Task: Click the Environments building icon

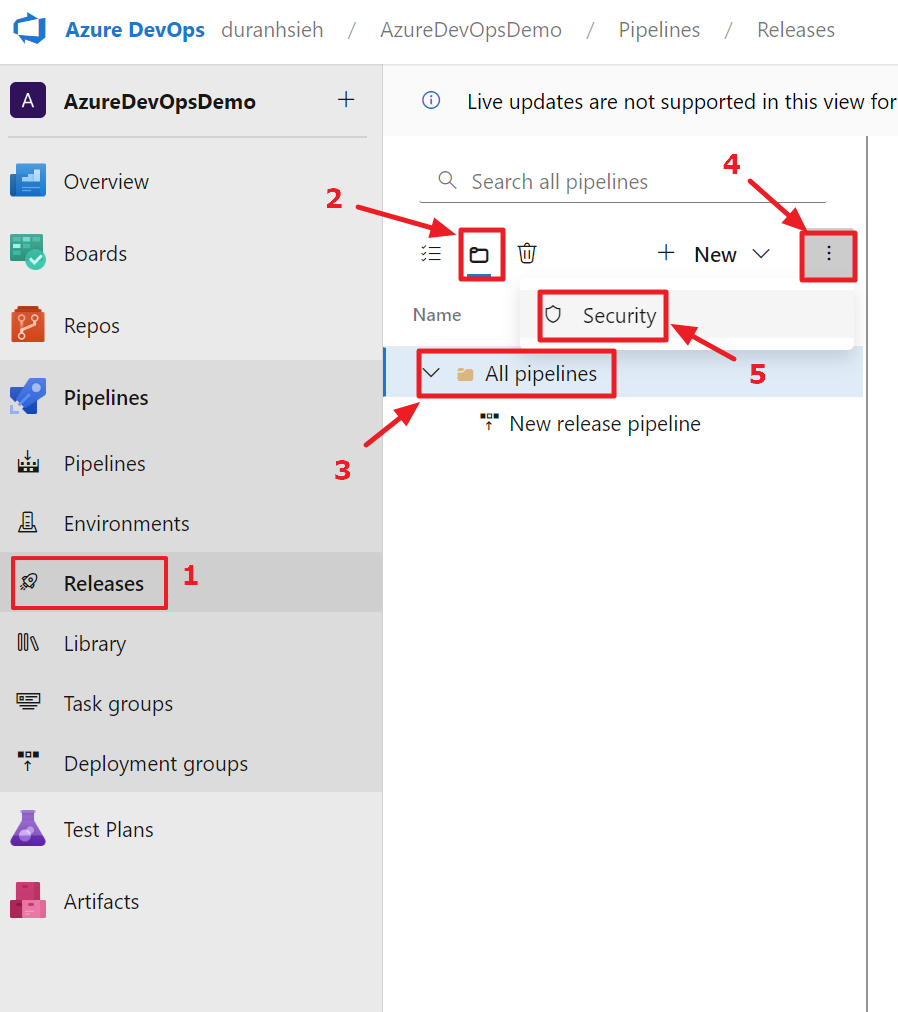Action: tap(28, 522)
